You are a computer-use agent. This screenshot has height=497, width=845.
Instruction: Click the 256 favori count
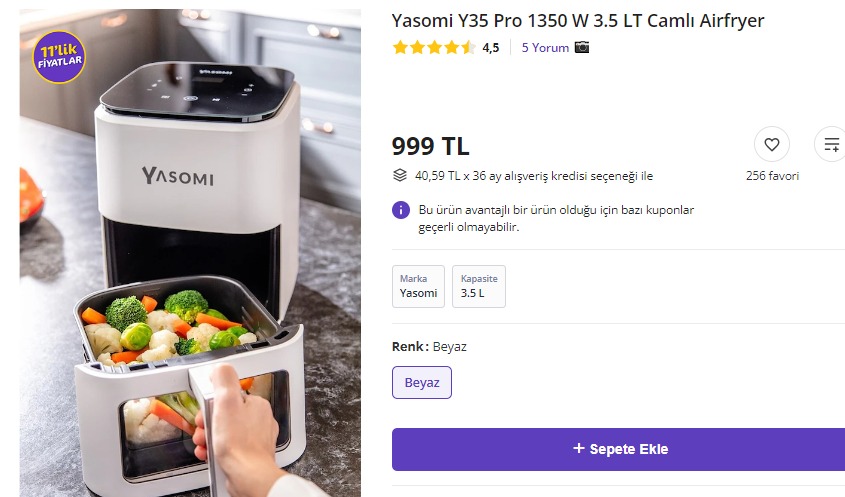pyautogui.click(x=772, y=176)
